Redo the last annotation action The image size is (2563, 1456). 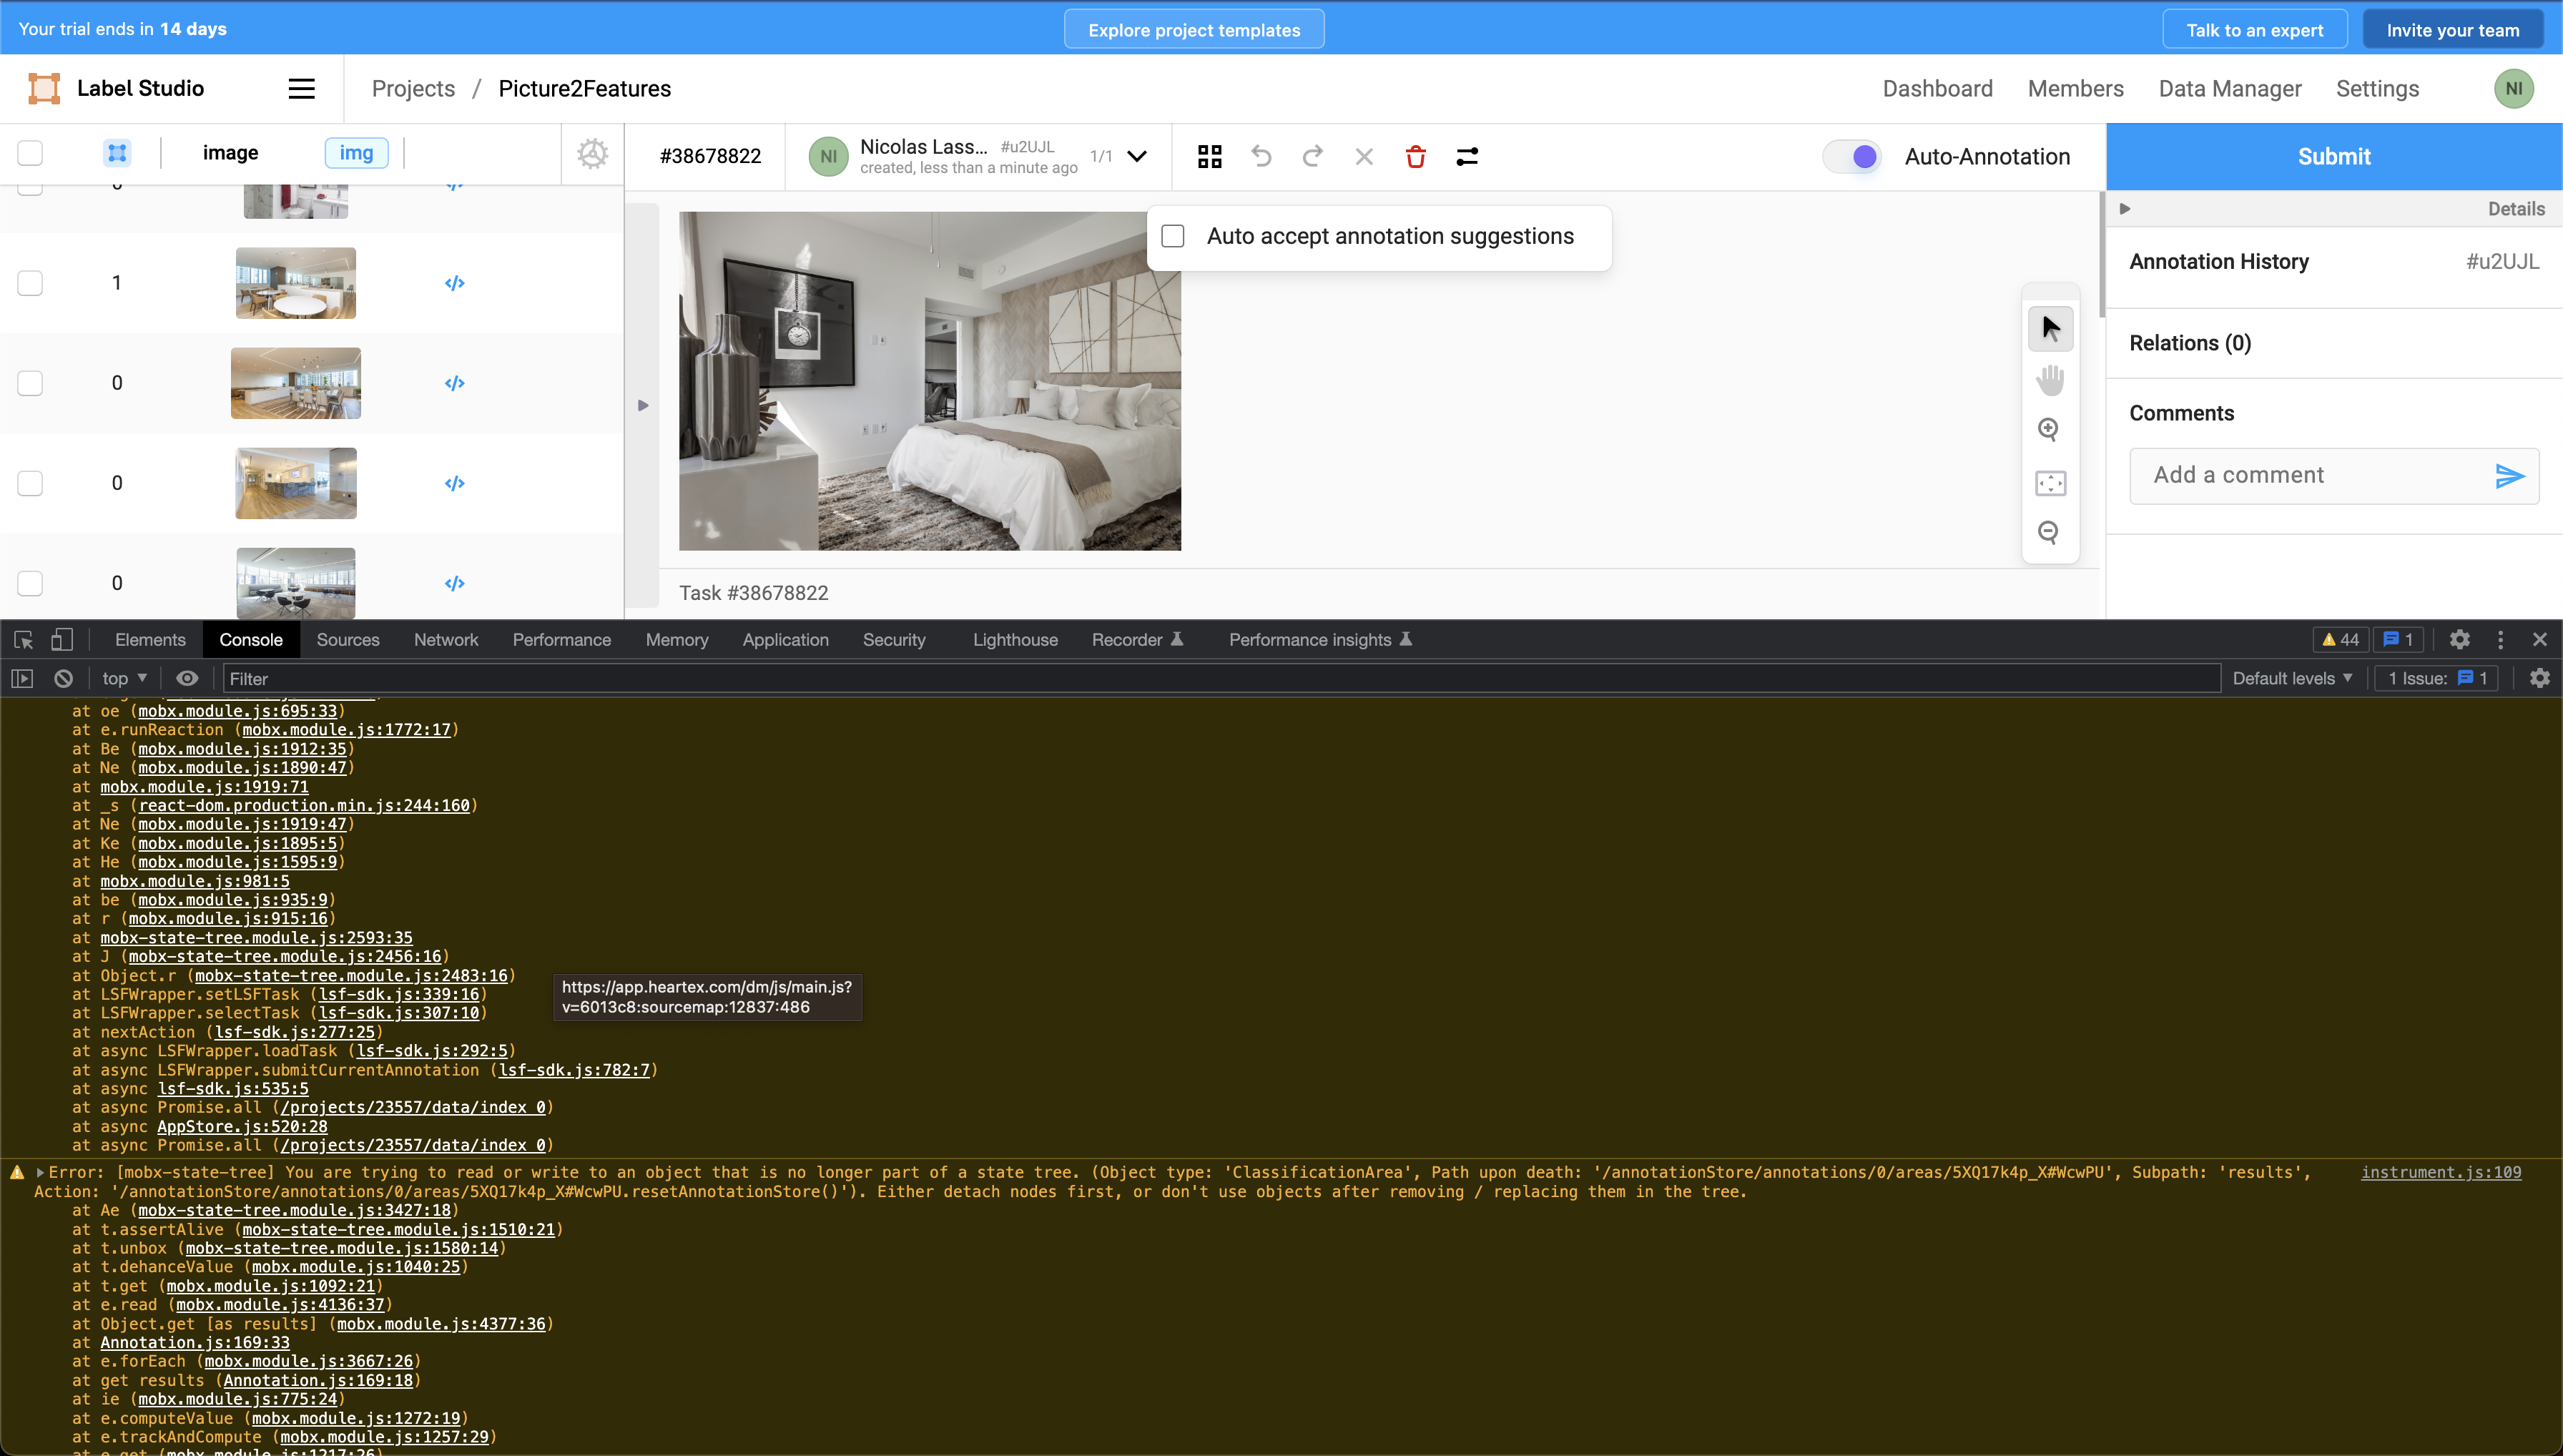pyautogui.click(x=1312, y=156)
